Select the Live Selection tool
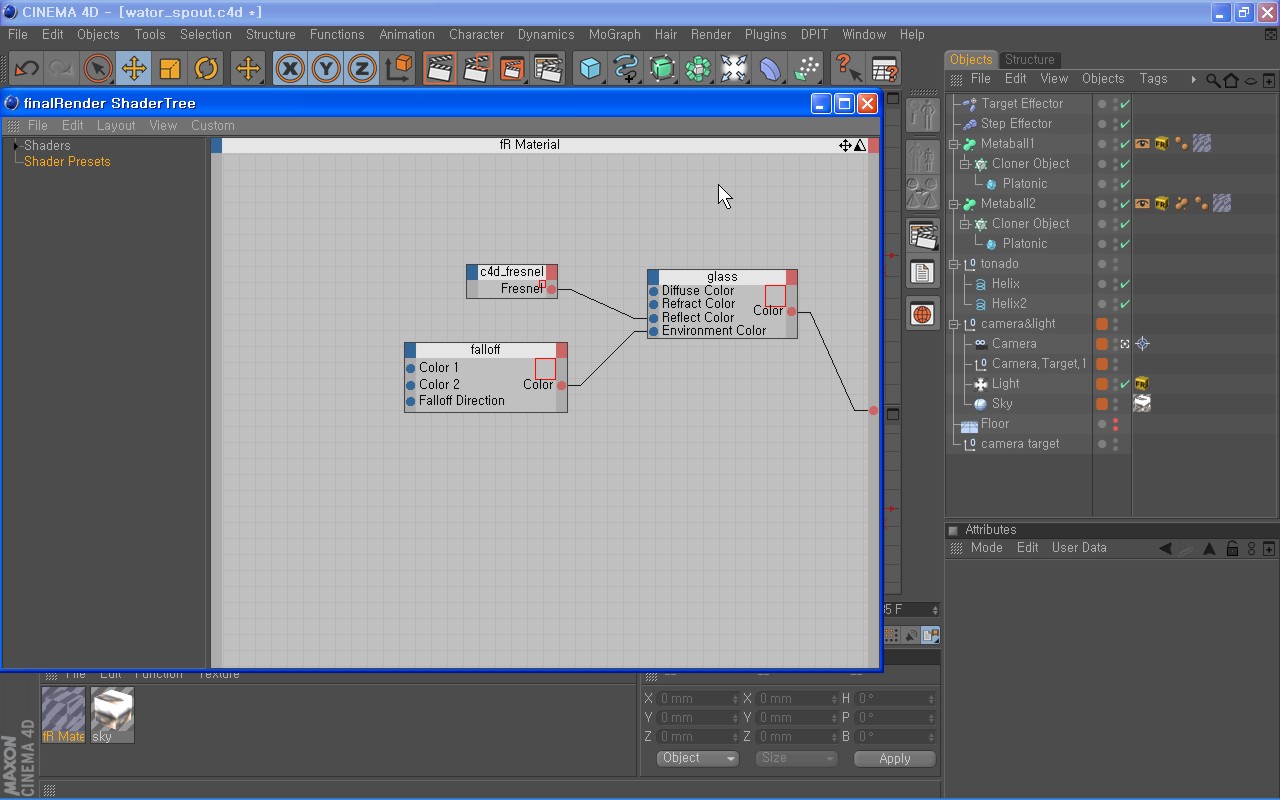Screen dimensions: 1280x800 (98, 69)
